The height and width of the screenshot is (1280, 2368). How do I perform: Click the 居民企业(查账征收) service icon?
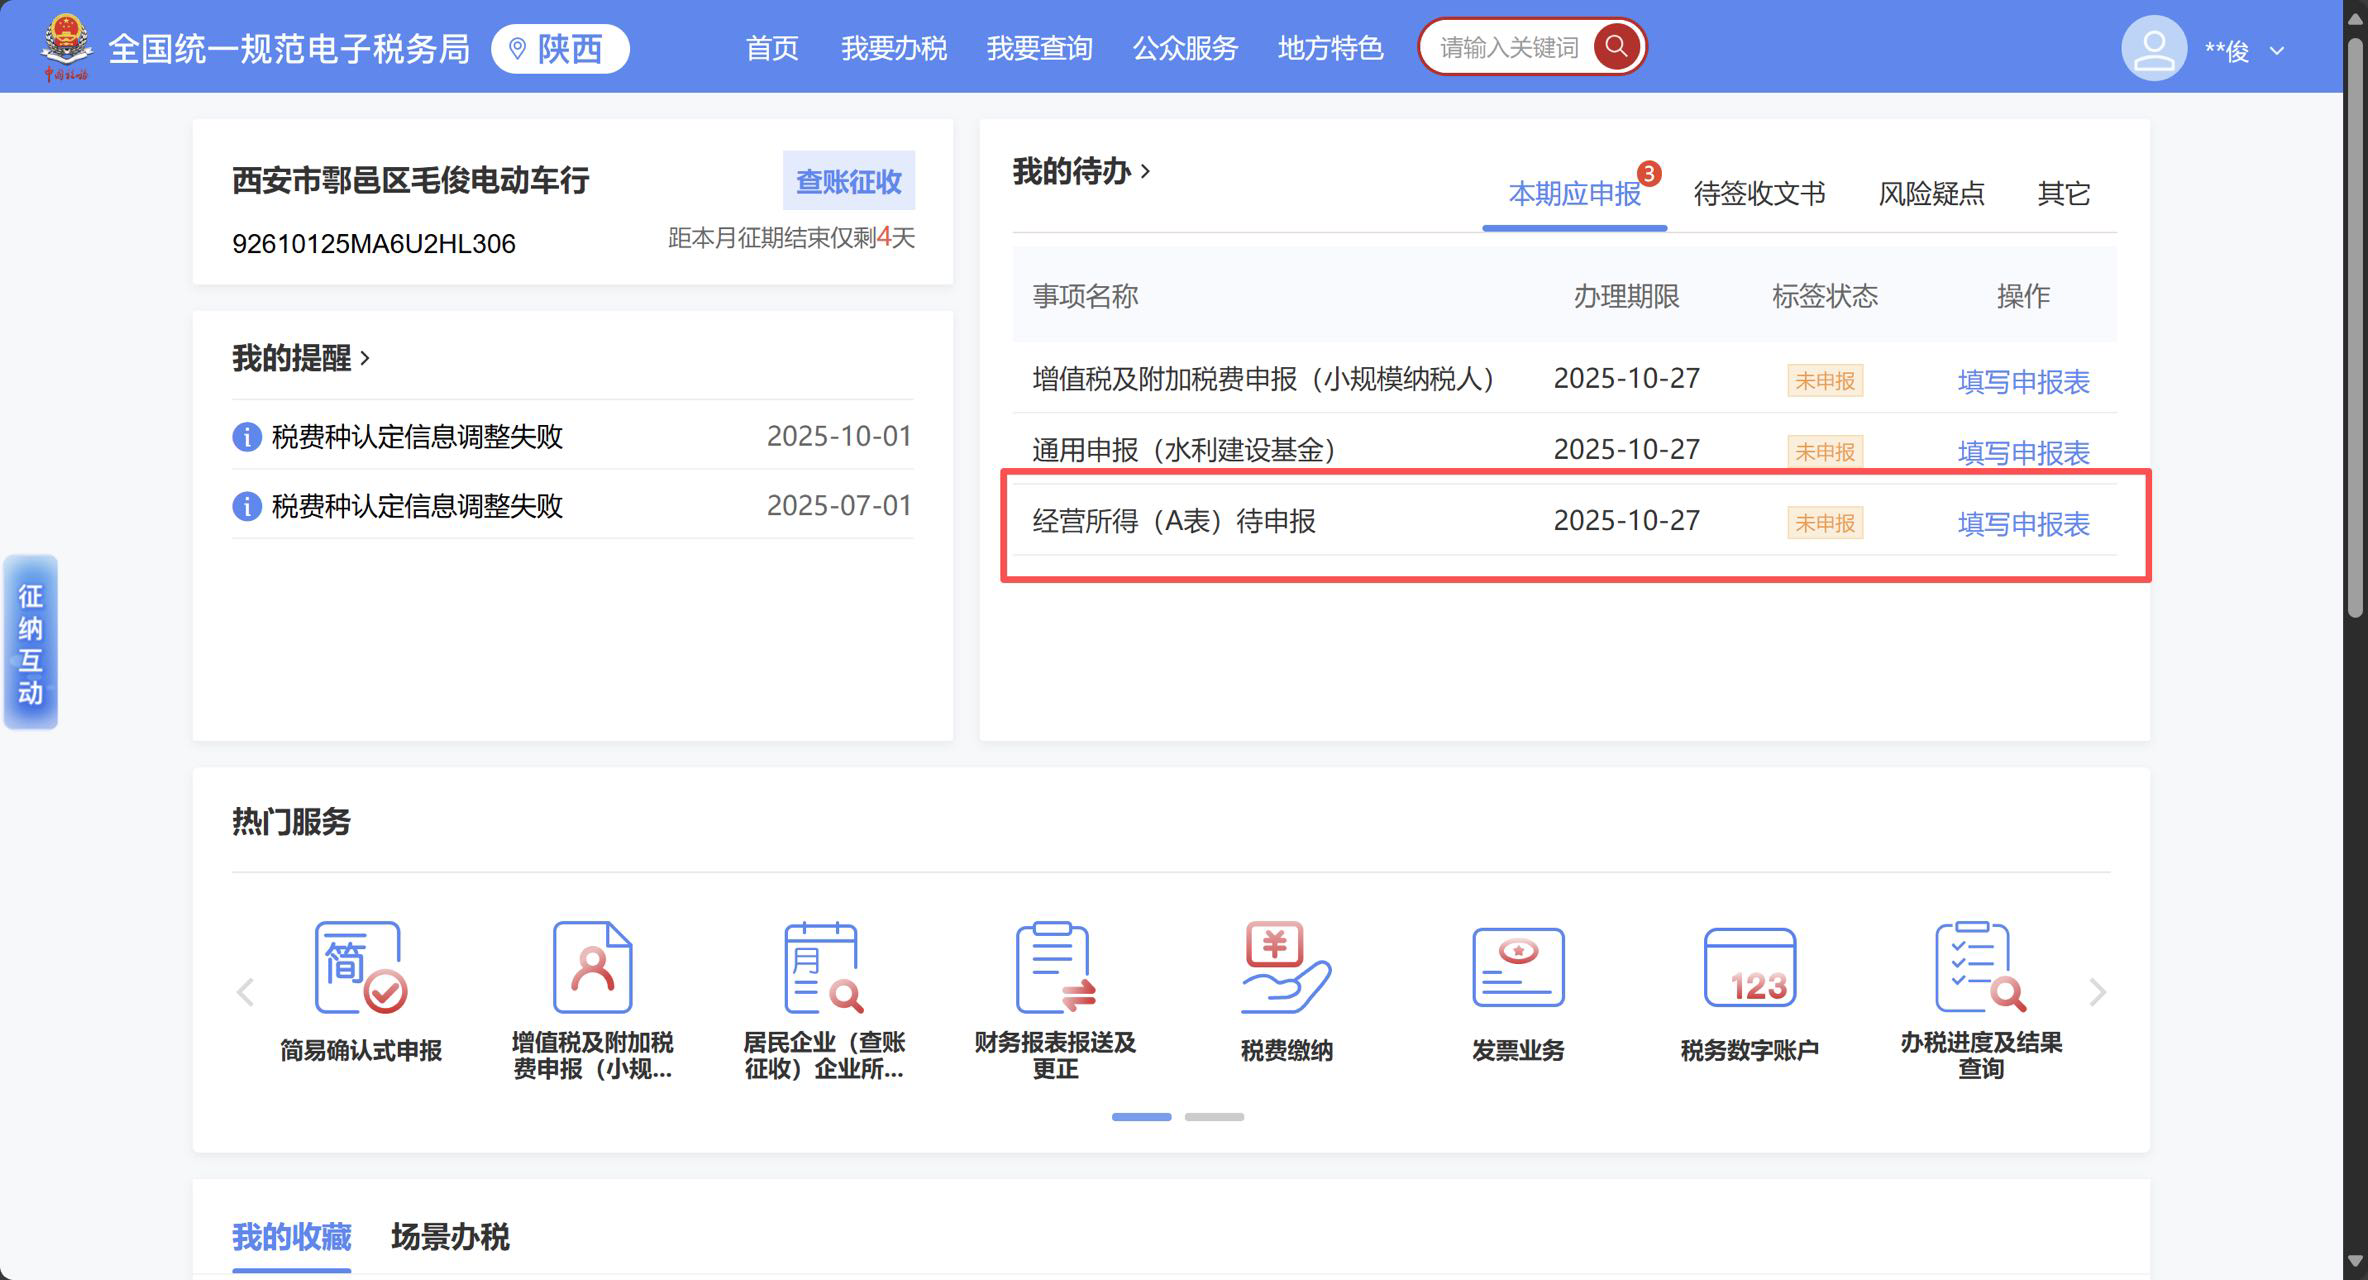(x=823, y=968)
